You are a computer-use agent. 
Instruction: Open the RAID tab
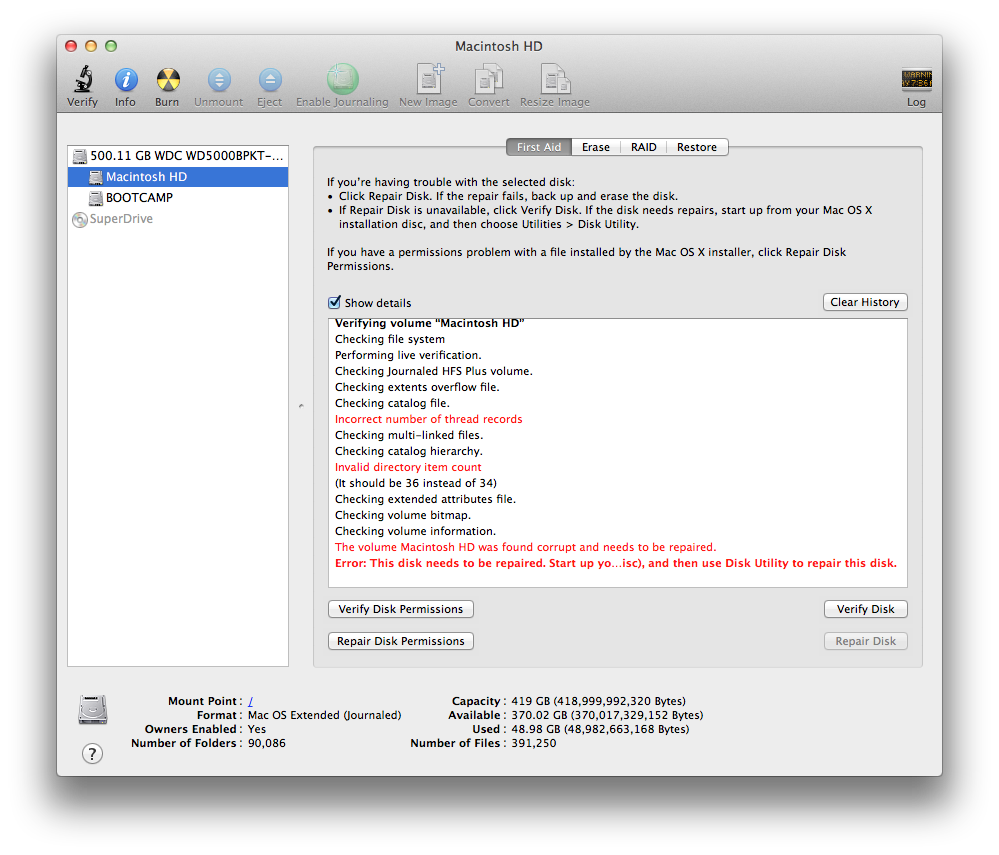click(643, 146)
